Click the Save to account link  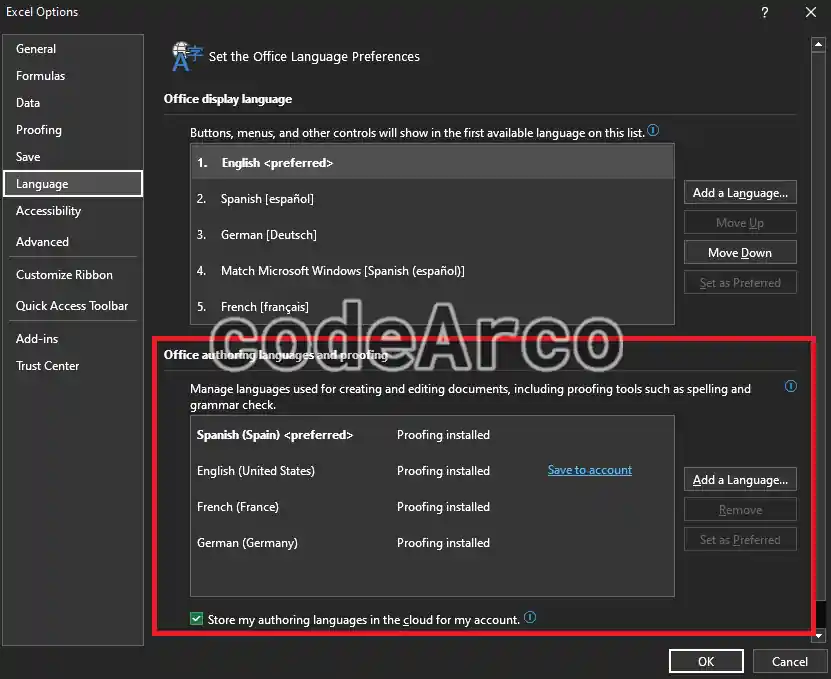point(589,470)
